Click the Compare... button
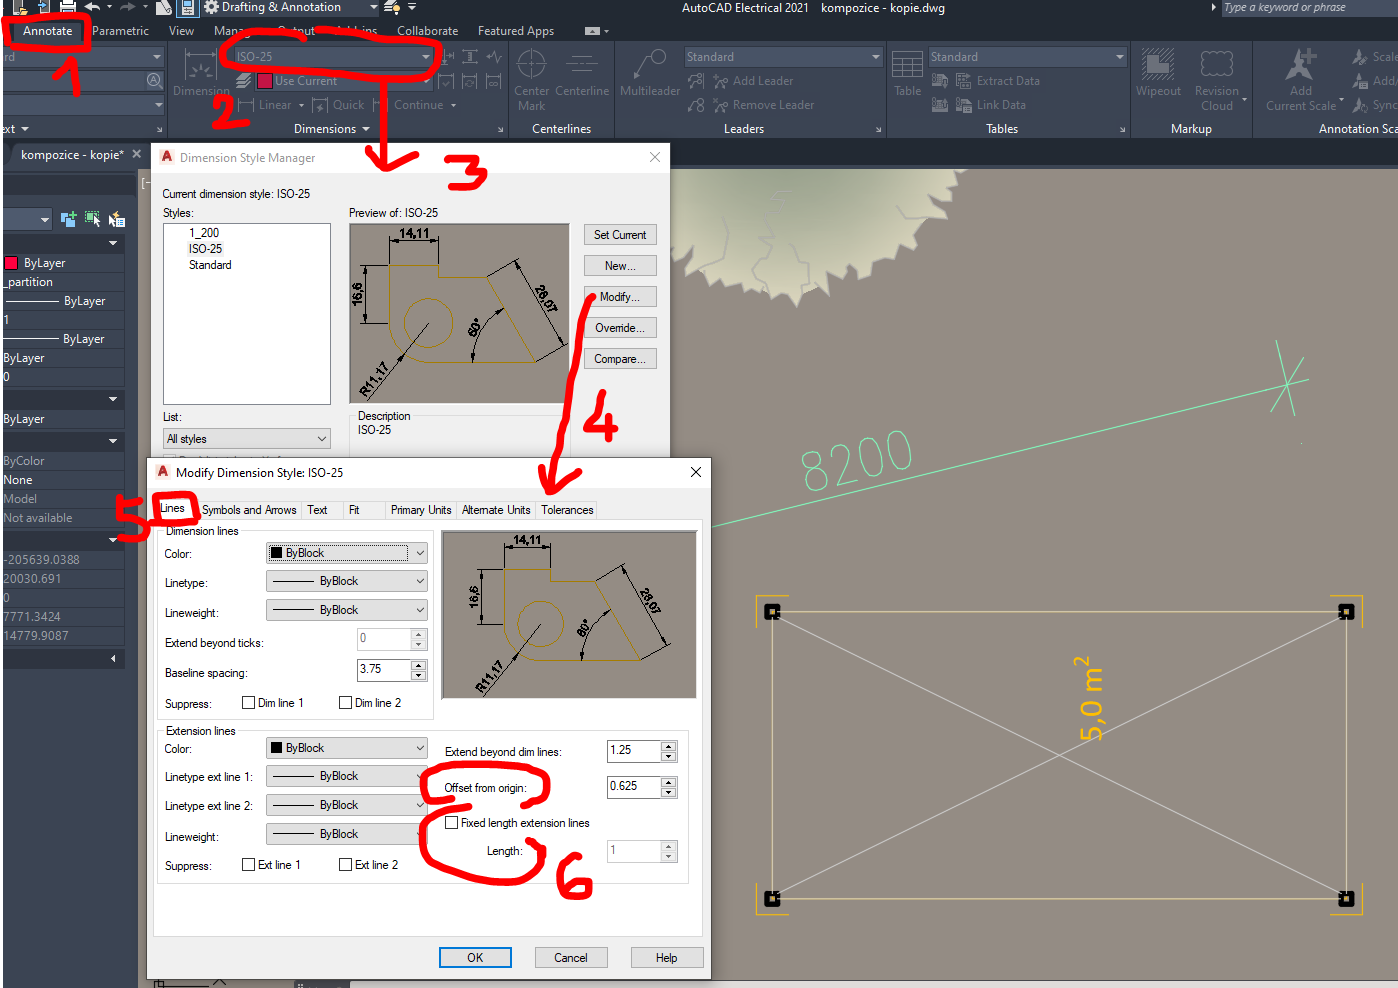The height and width of the screenshot is (988, 1398). click(620, 359)
